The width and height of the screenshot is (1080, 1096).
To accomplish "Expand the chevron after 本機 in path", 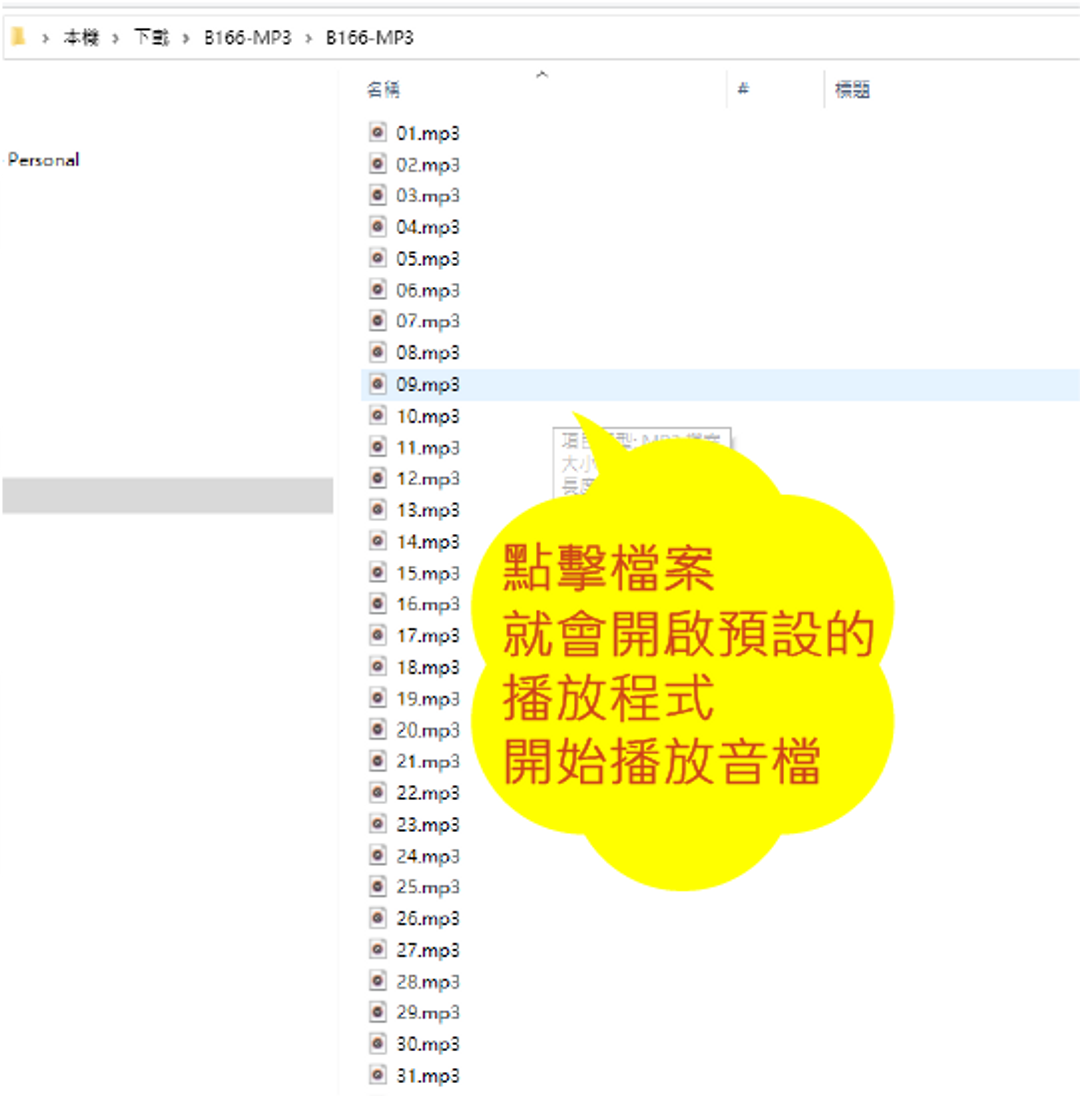I will 116,38.
